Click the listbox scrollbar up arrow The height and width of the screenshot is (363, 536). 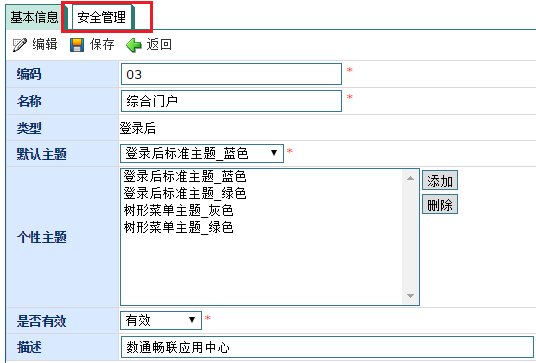(411, 178)
